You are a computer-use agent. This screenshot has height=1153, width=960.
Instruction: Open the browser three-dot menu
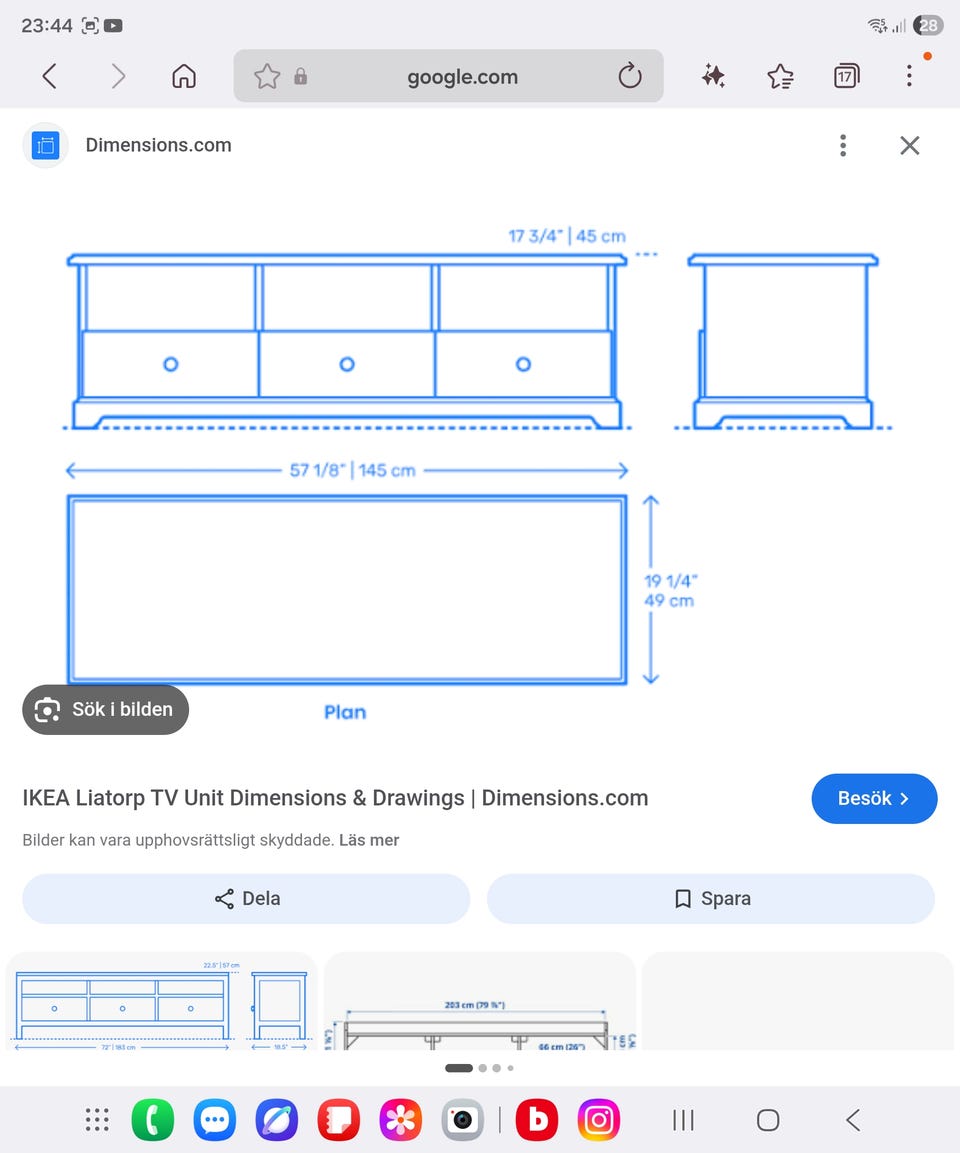(x=909, y=76)
